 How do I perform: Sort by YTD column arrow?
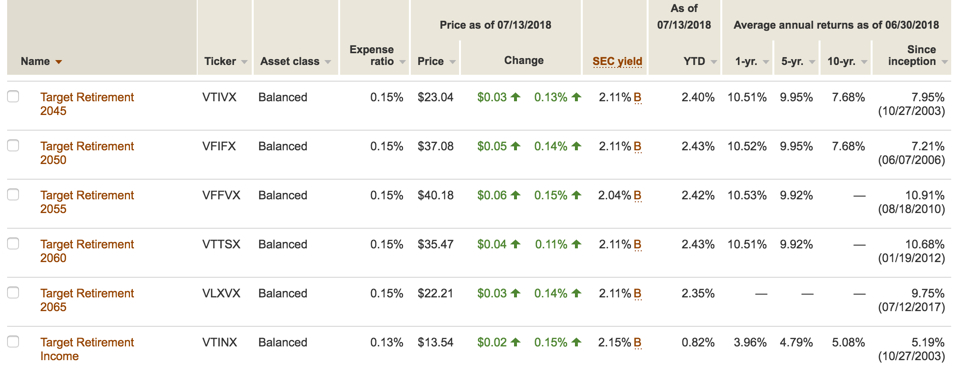point(714,62)
